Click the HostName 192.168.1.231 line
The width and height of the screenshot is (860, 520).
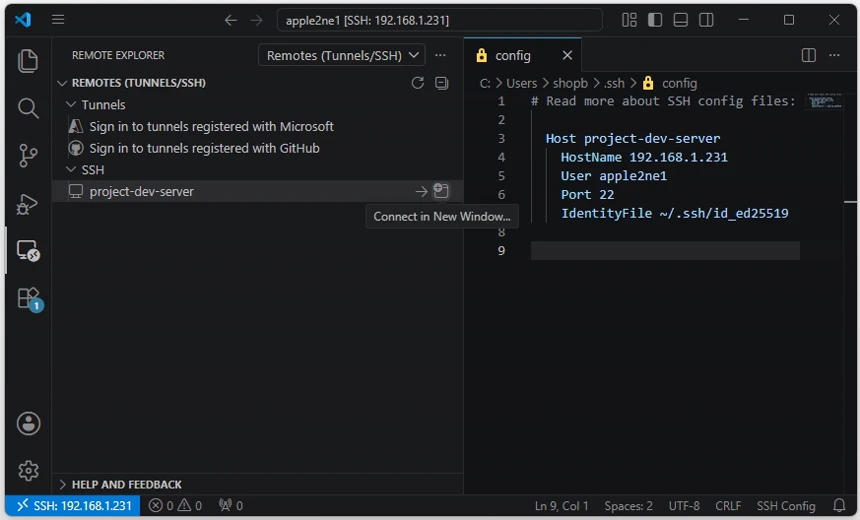point(644,157)
